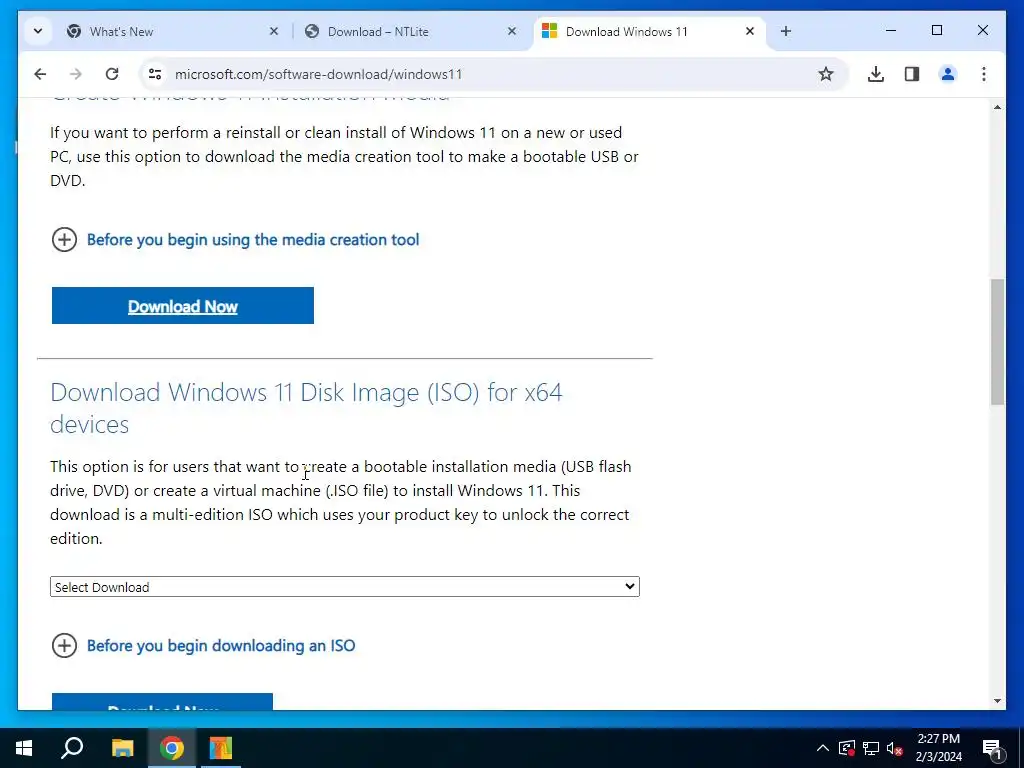Close the Download – NTLite tab

point(512,31)
